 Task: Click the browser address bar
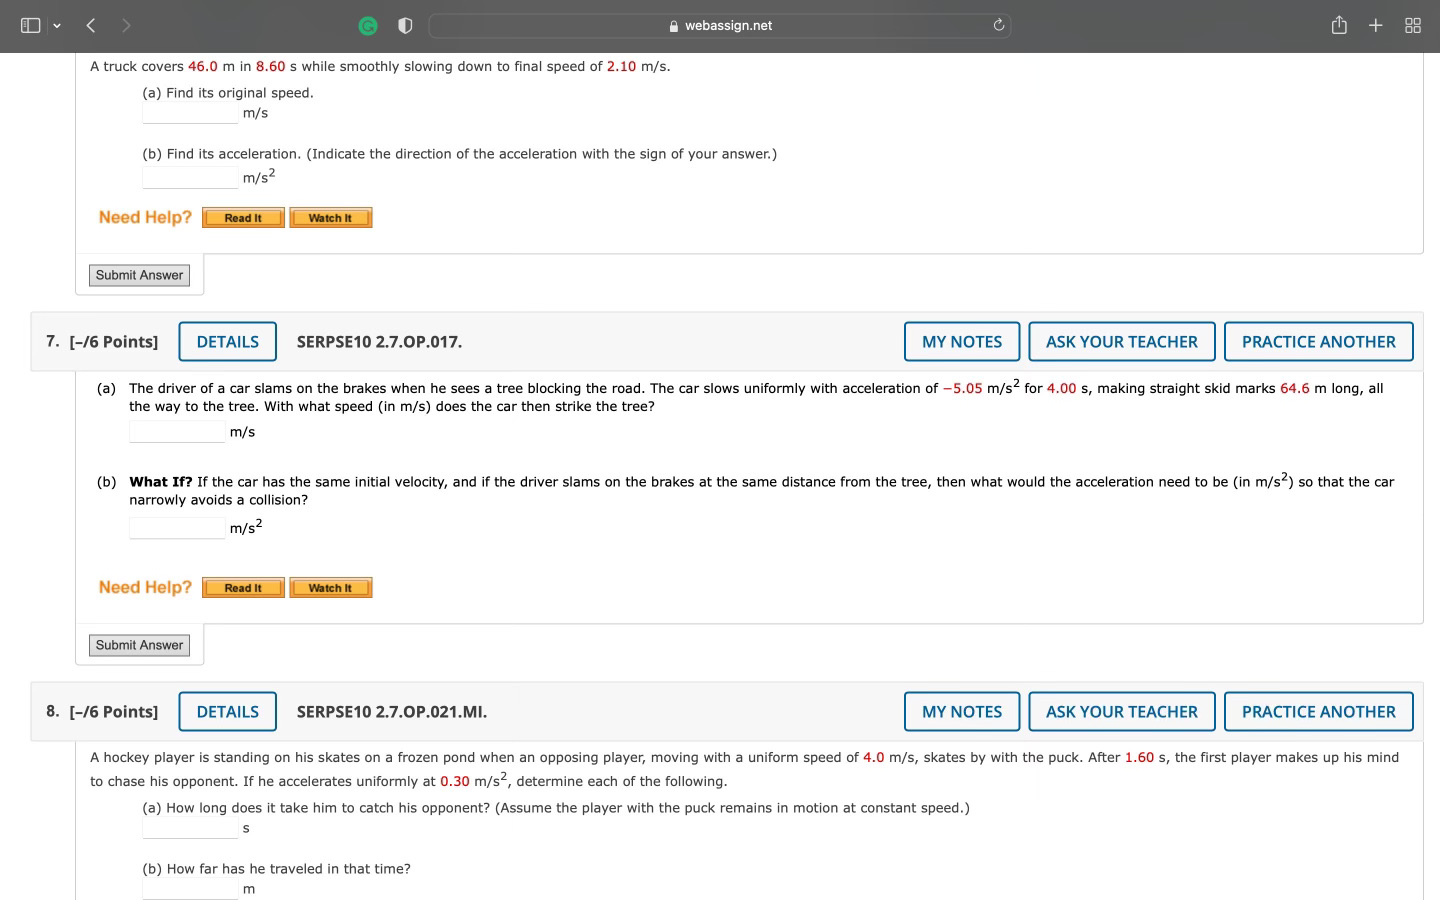719,25
